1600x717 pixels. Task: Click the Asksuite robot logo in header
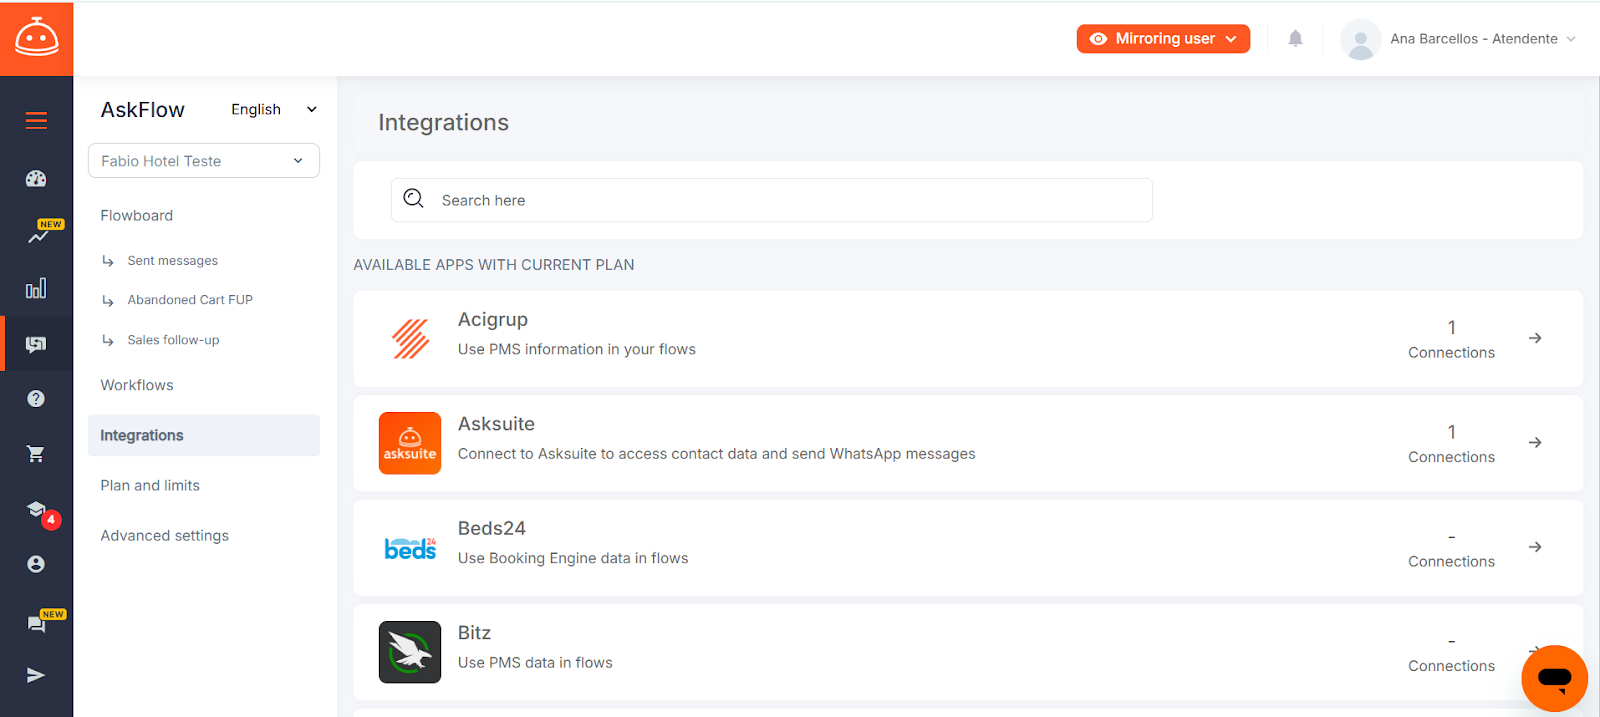[x=37, y=38]
